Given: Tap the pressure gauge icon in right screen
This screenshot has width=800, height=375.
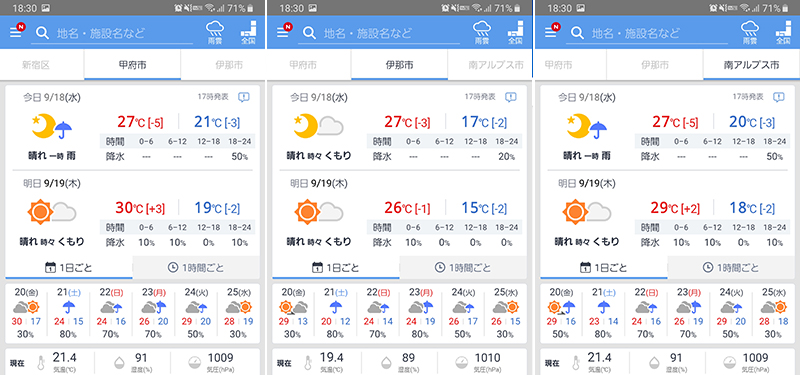Looking at the screenshot, I should pyautogui.click(x=729, y=363).
